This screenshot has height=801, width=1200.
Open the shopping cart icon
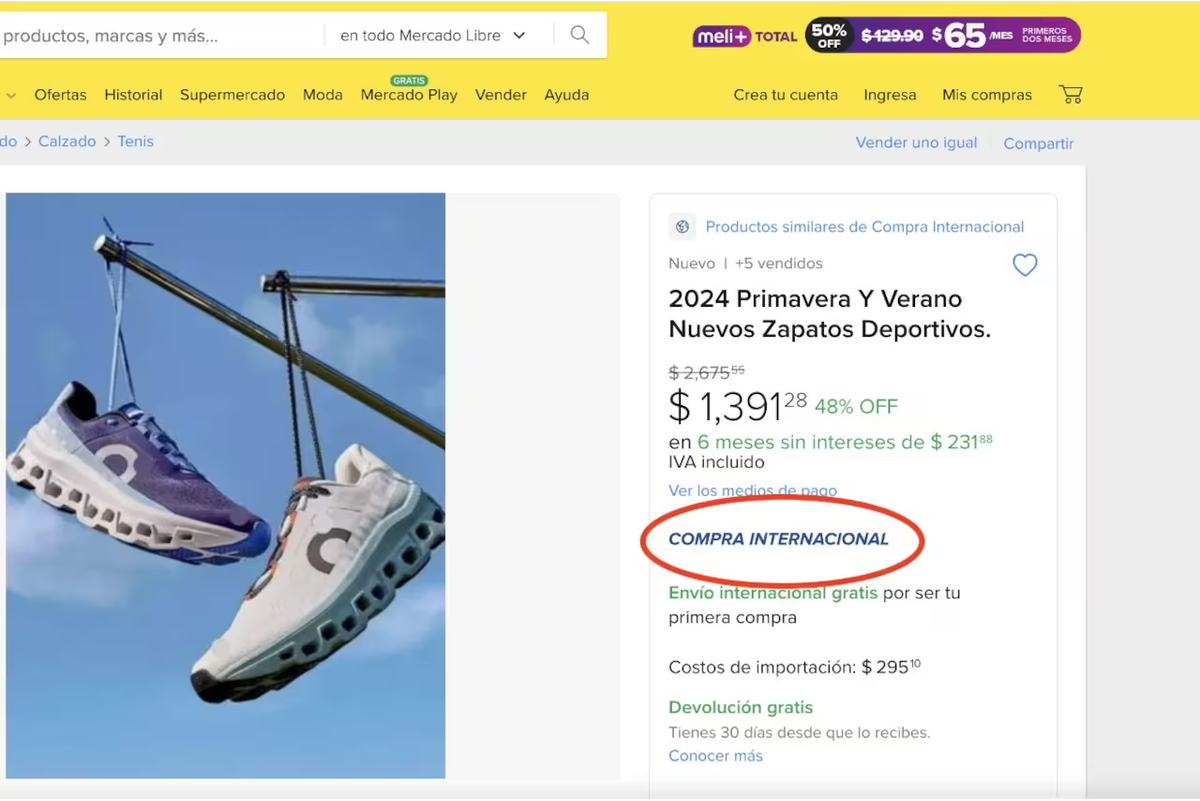pos(1071,94)
